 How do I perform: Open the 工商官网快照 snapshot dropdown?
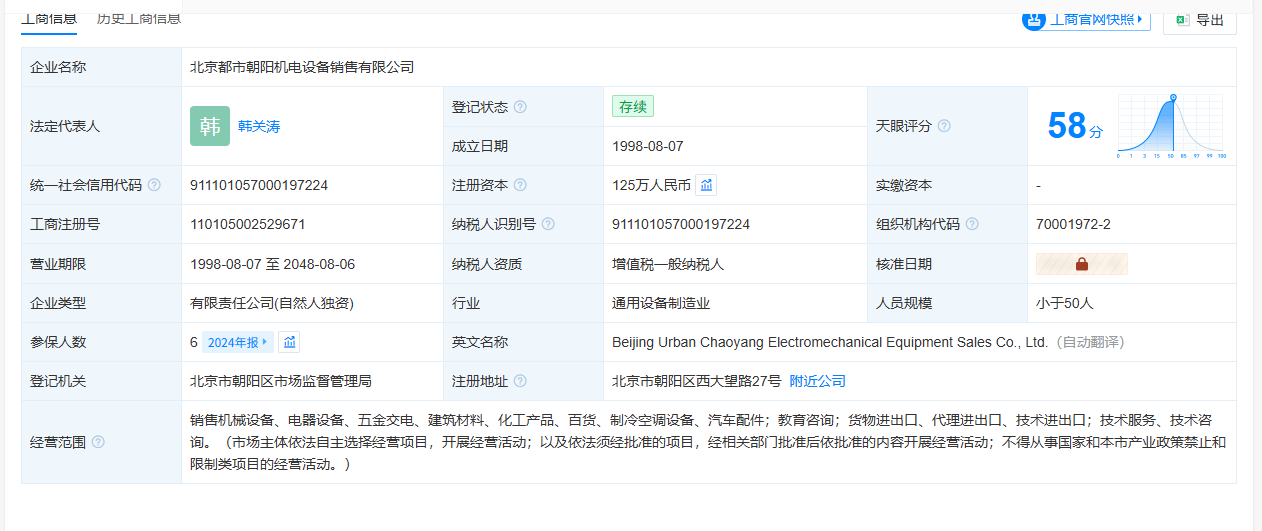click(1086, 19)
